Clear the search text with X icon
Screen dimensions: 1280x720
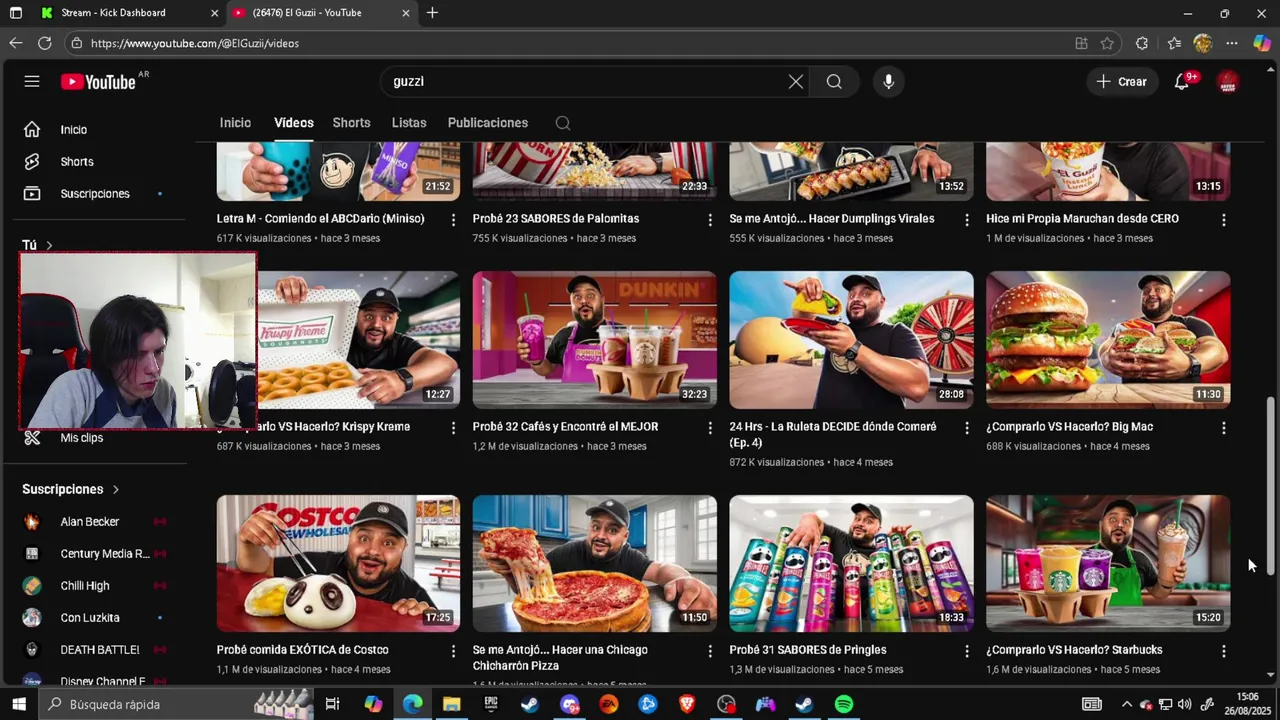796,82
